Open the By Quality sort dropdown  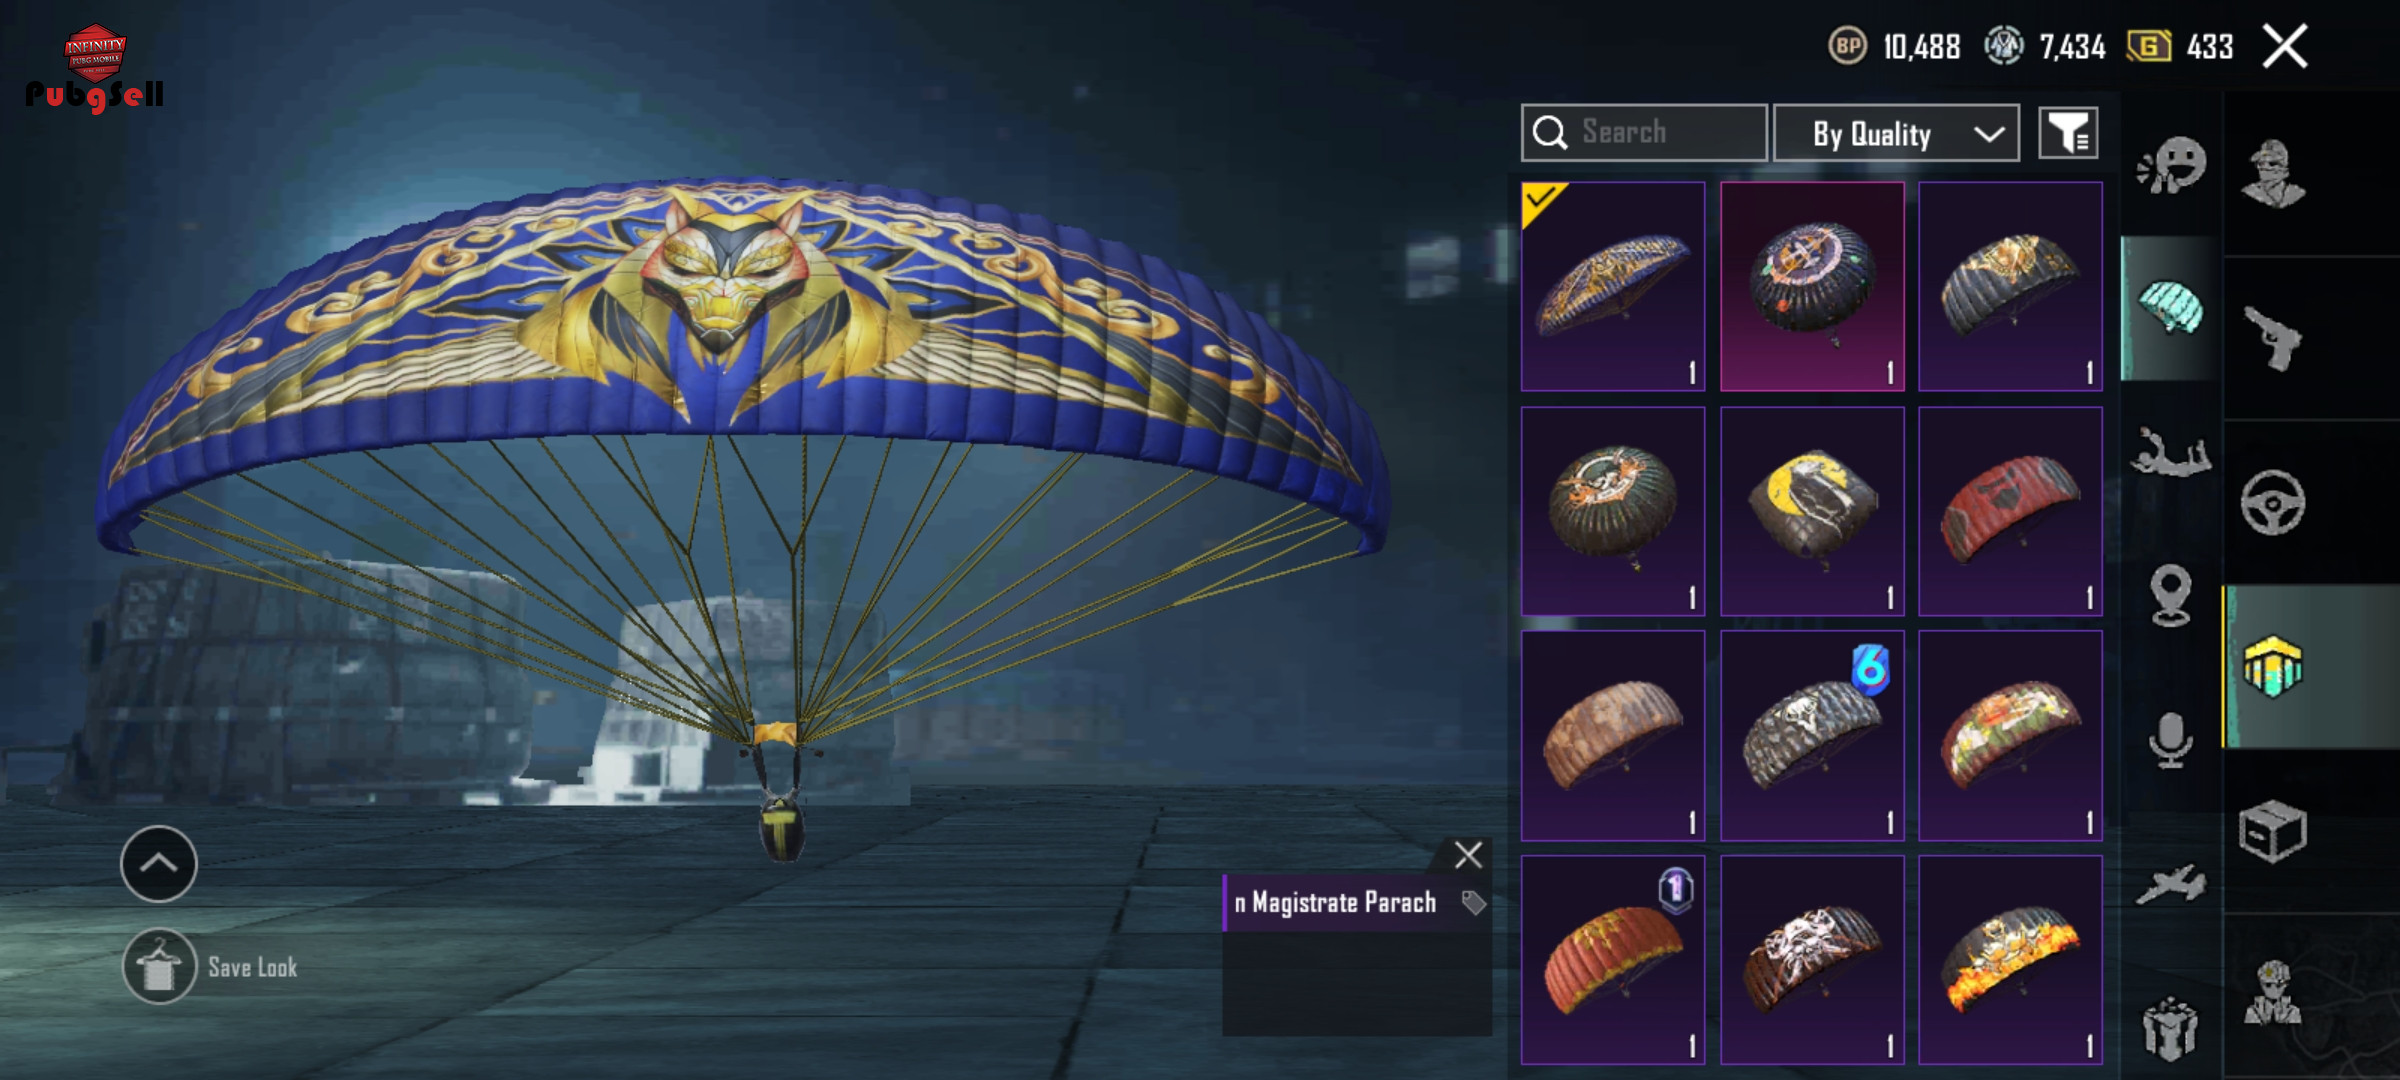(1896, 133)
